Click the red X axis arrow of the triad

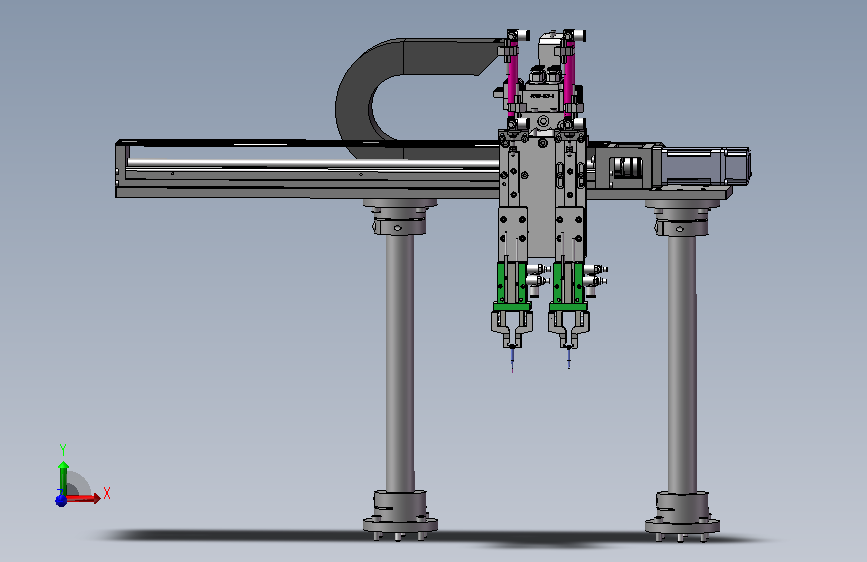click(x=84, y=498)
